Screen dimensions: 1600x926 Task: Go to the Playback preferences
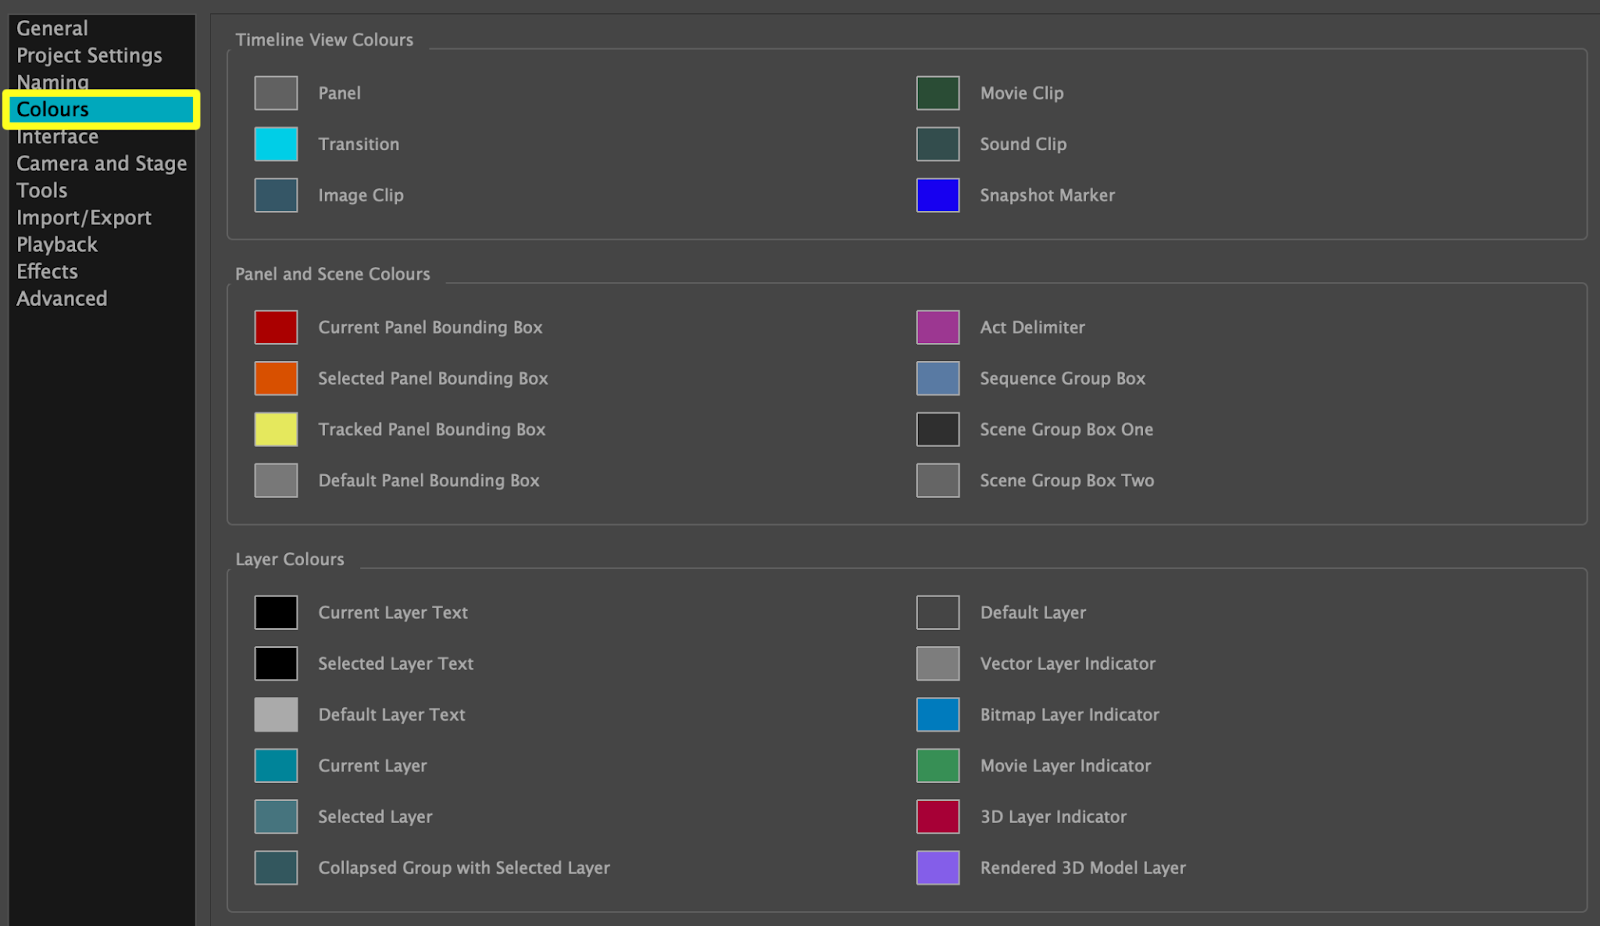click(56, 244)
